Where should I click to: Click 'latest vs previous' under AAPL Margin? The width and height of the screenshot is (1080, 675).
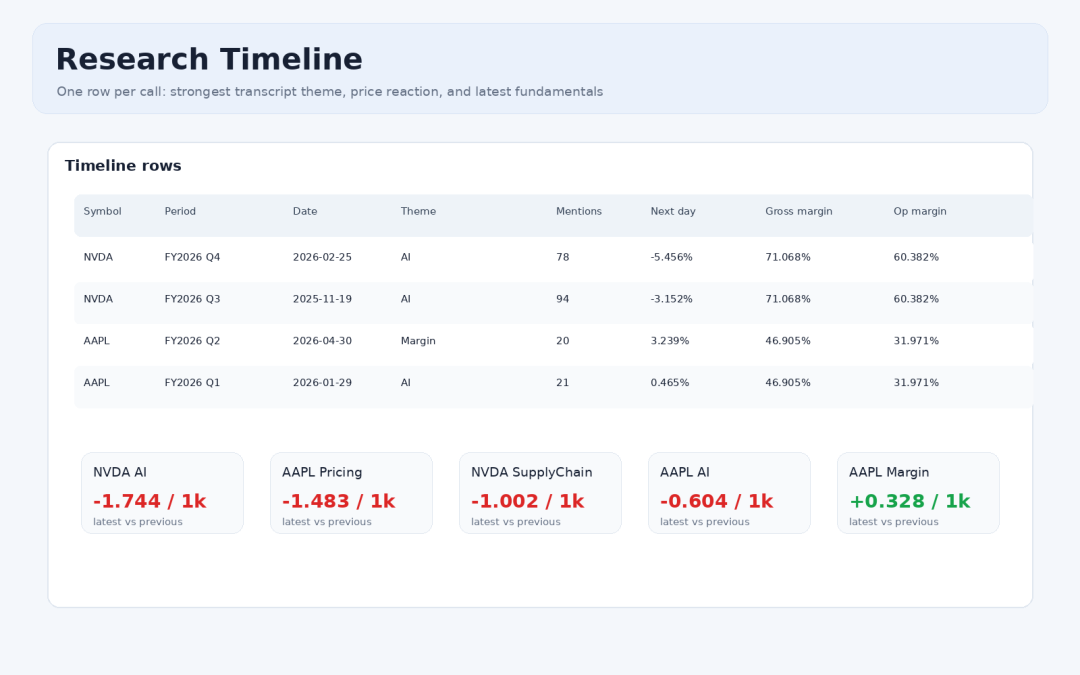(x=893, y=522)
